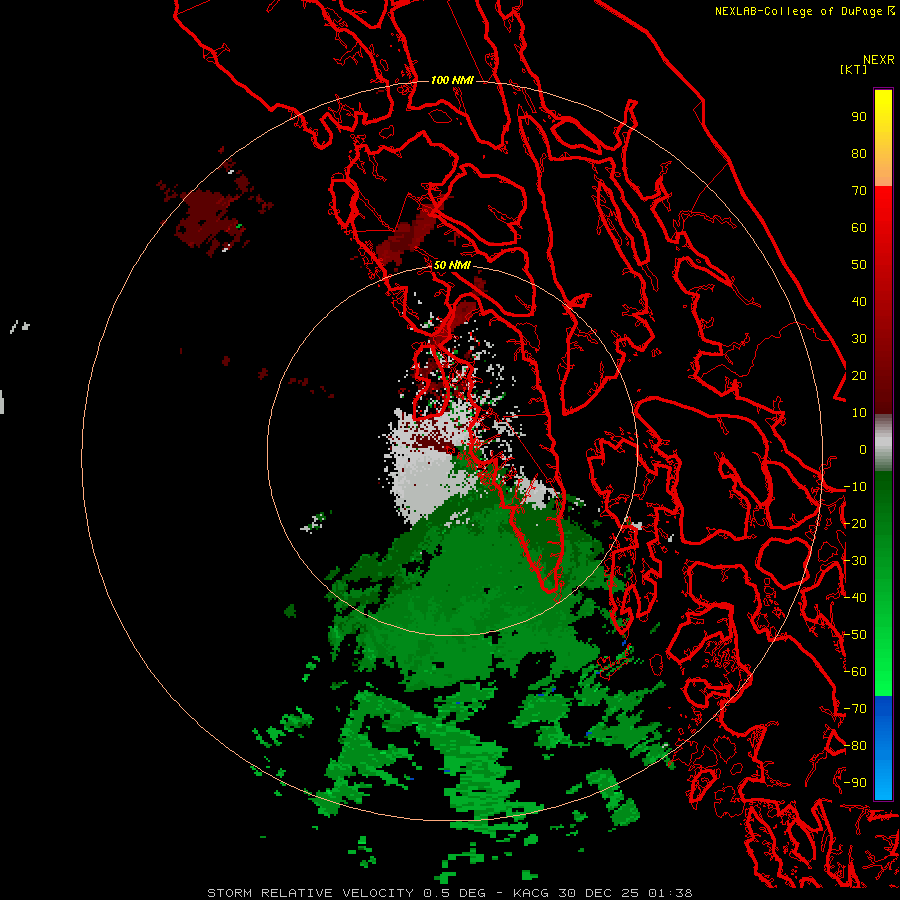Click the -90 value on velocity scale
This screenshot has height=900, width=900.
click(x=855, y=783)
